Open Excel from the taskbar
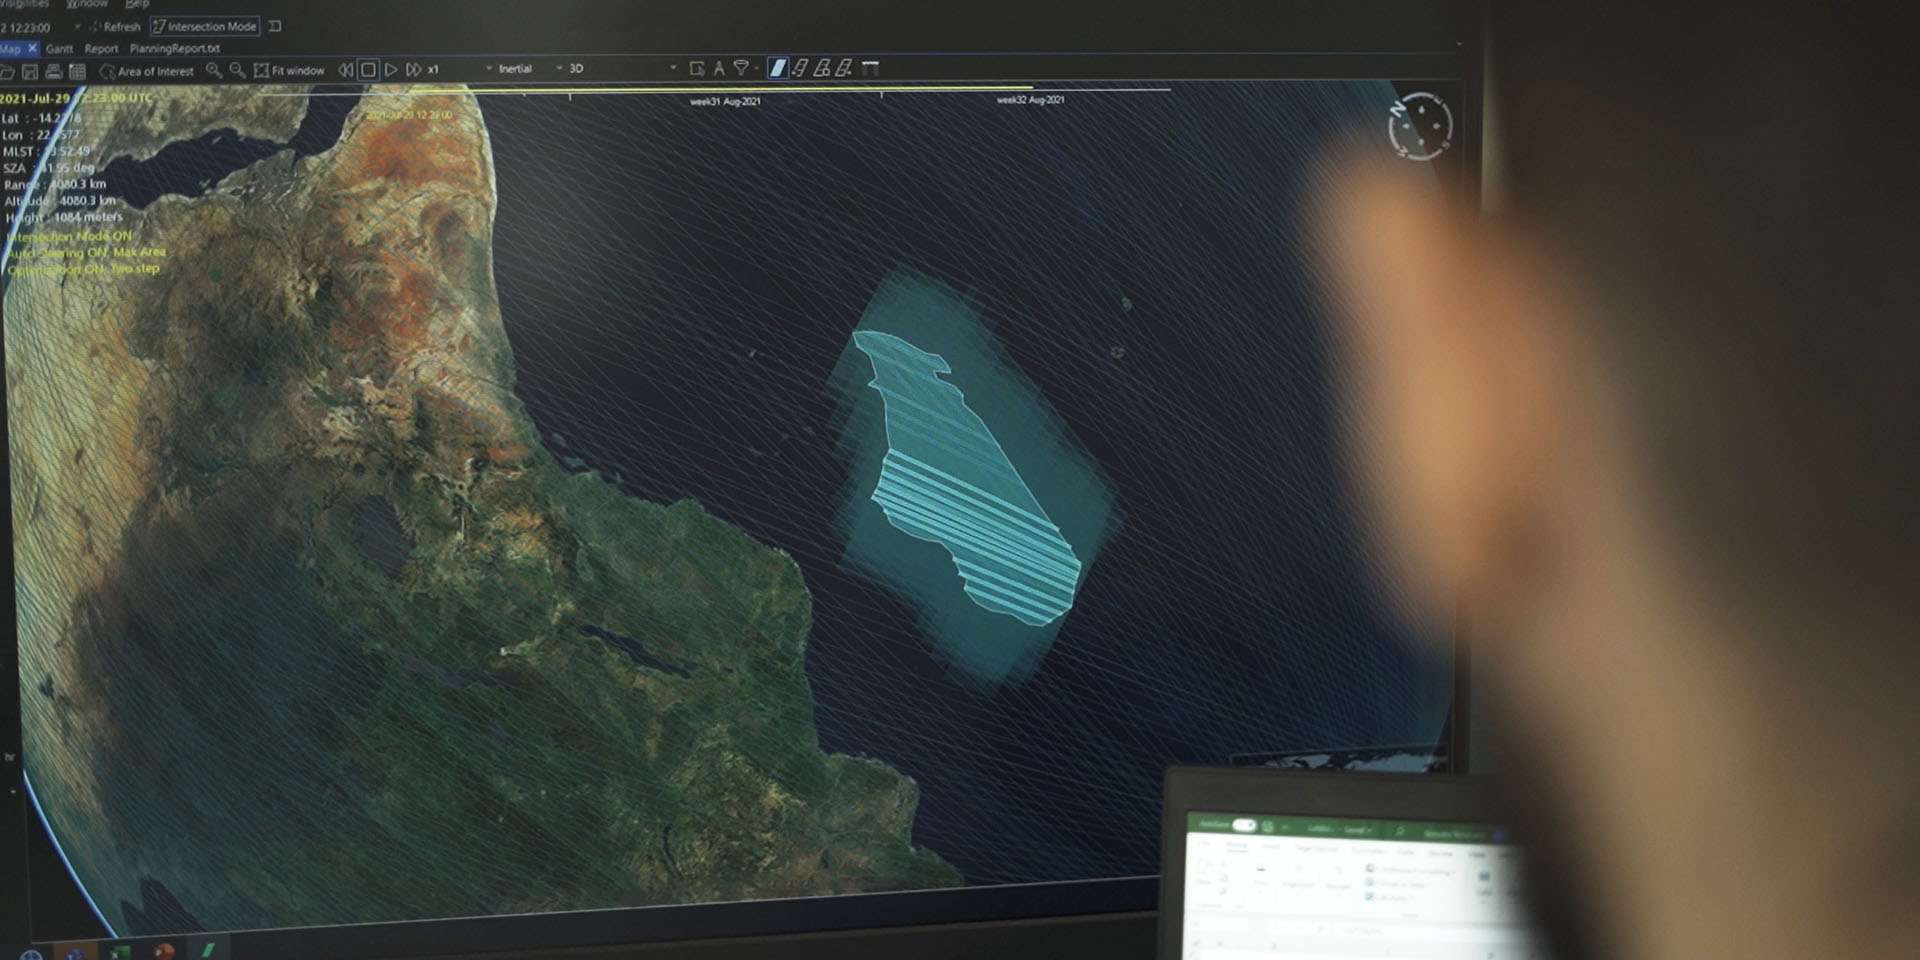 point(121,951)
